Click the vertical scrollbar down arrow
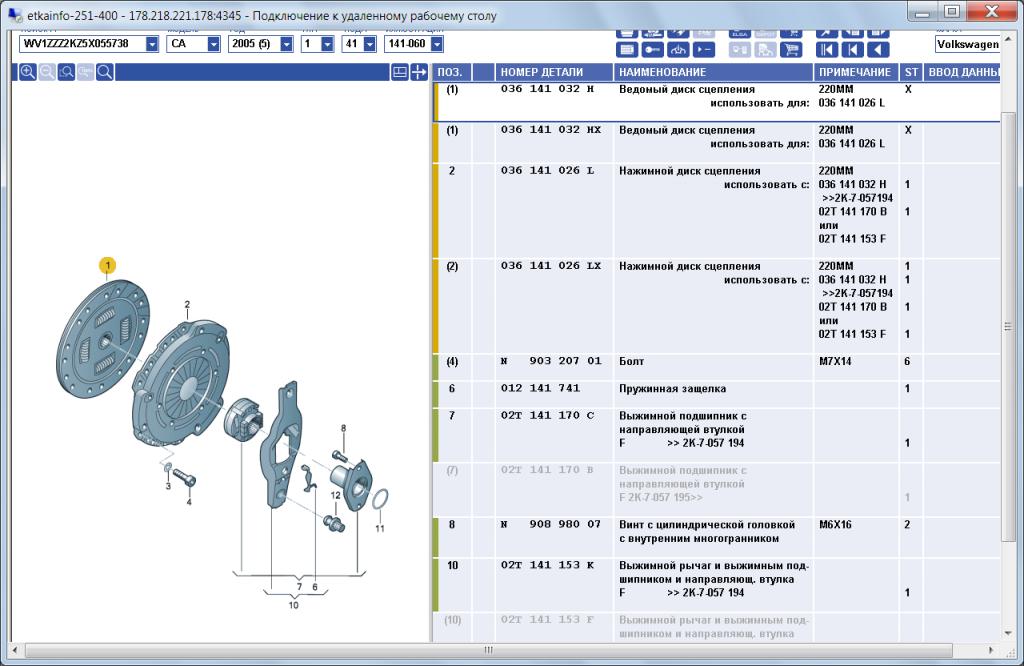This screenshot has width=1024, height=666. tap(1008, 633)
